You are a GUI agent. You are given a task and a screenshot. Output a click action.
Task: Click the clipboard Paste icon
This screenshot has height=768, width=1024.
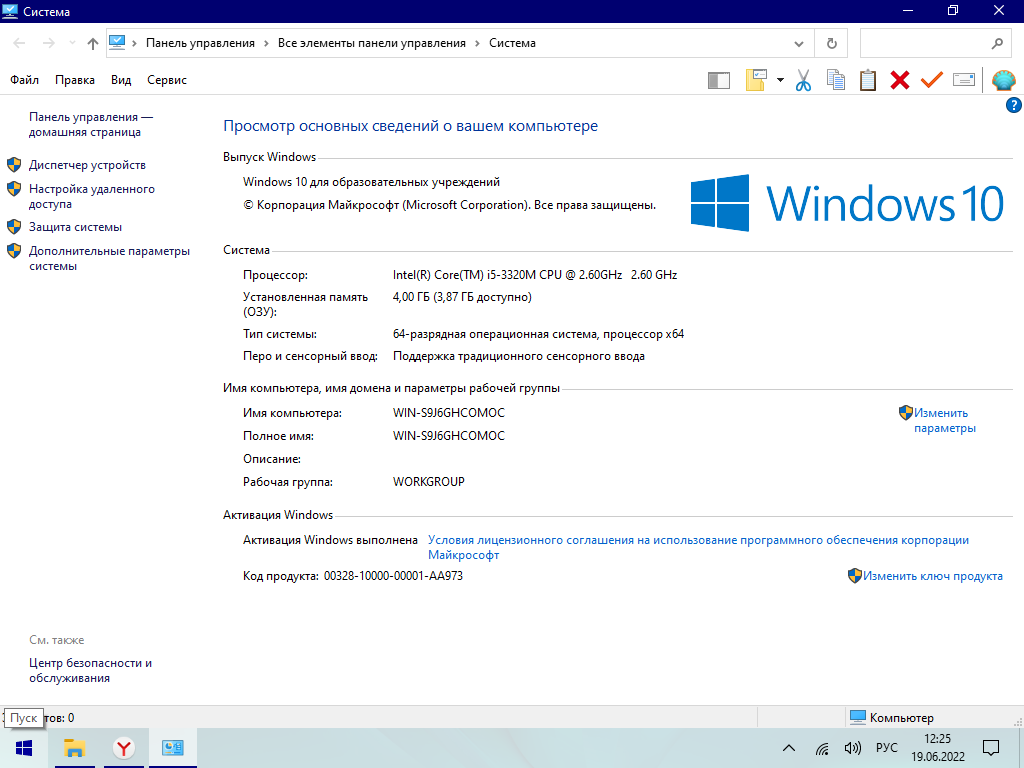[868, 80]
